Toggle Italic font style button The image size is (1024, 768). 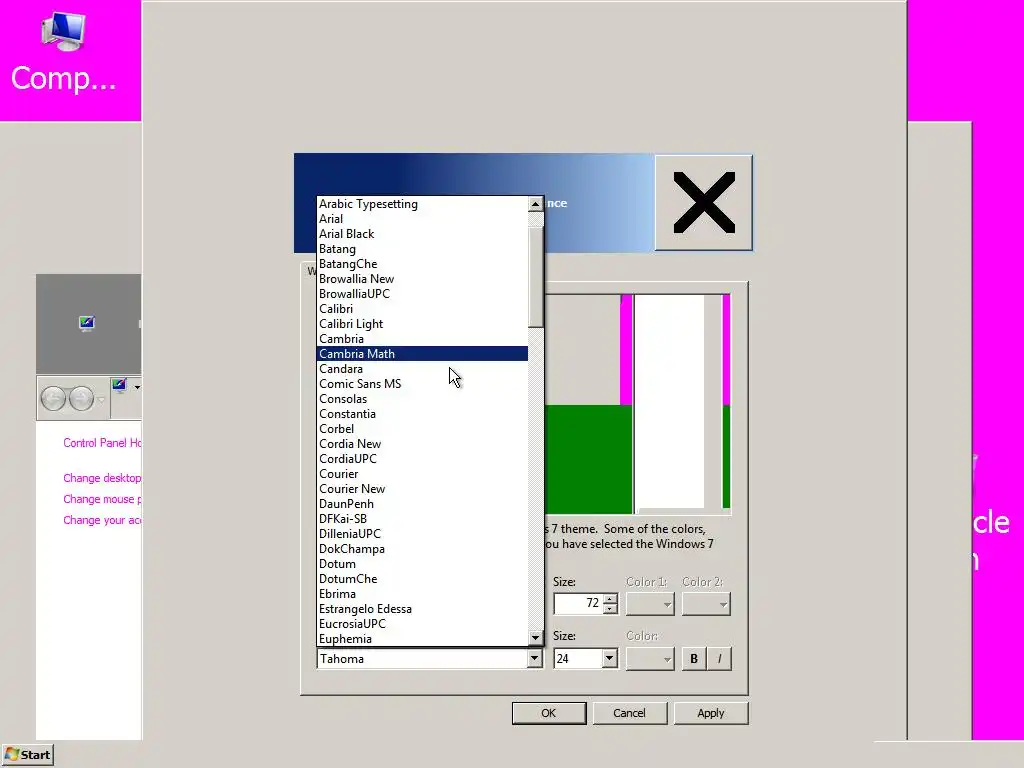[719, 658]
